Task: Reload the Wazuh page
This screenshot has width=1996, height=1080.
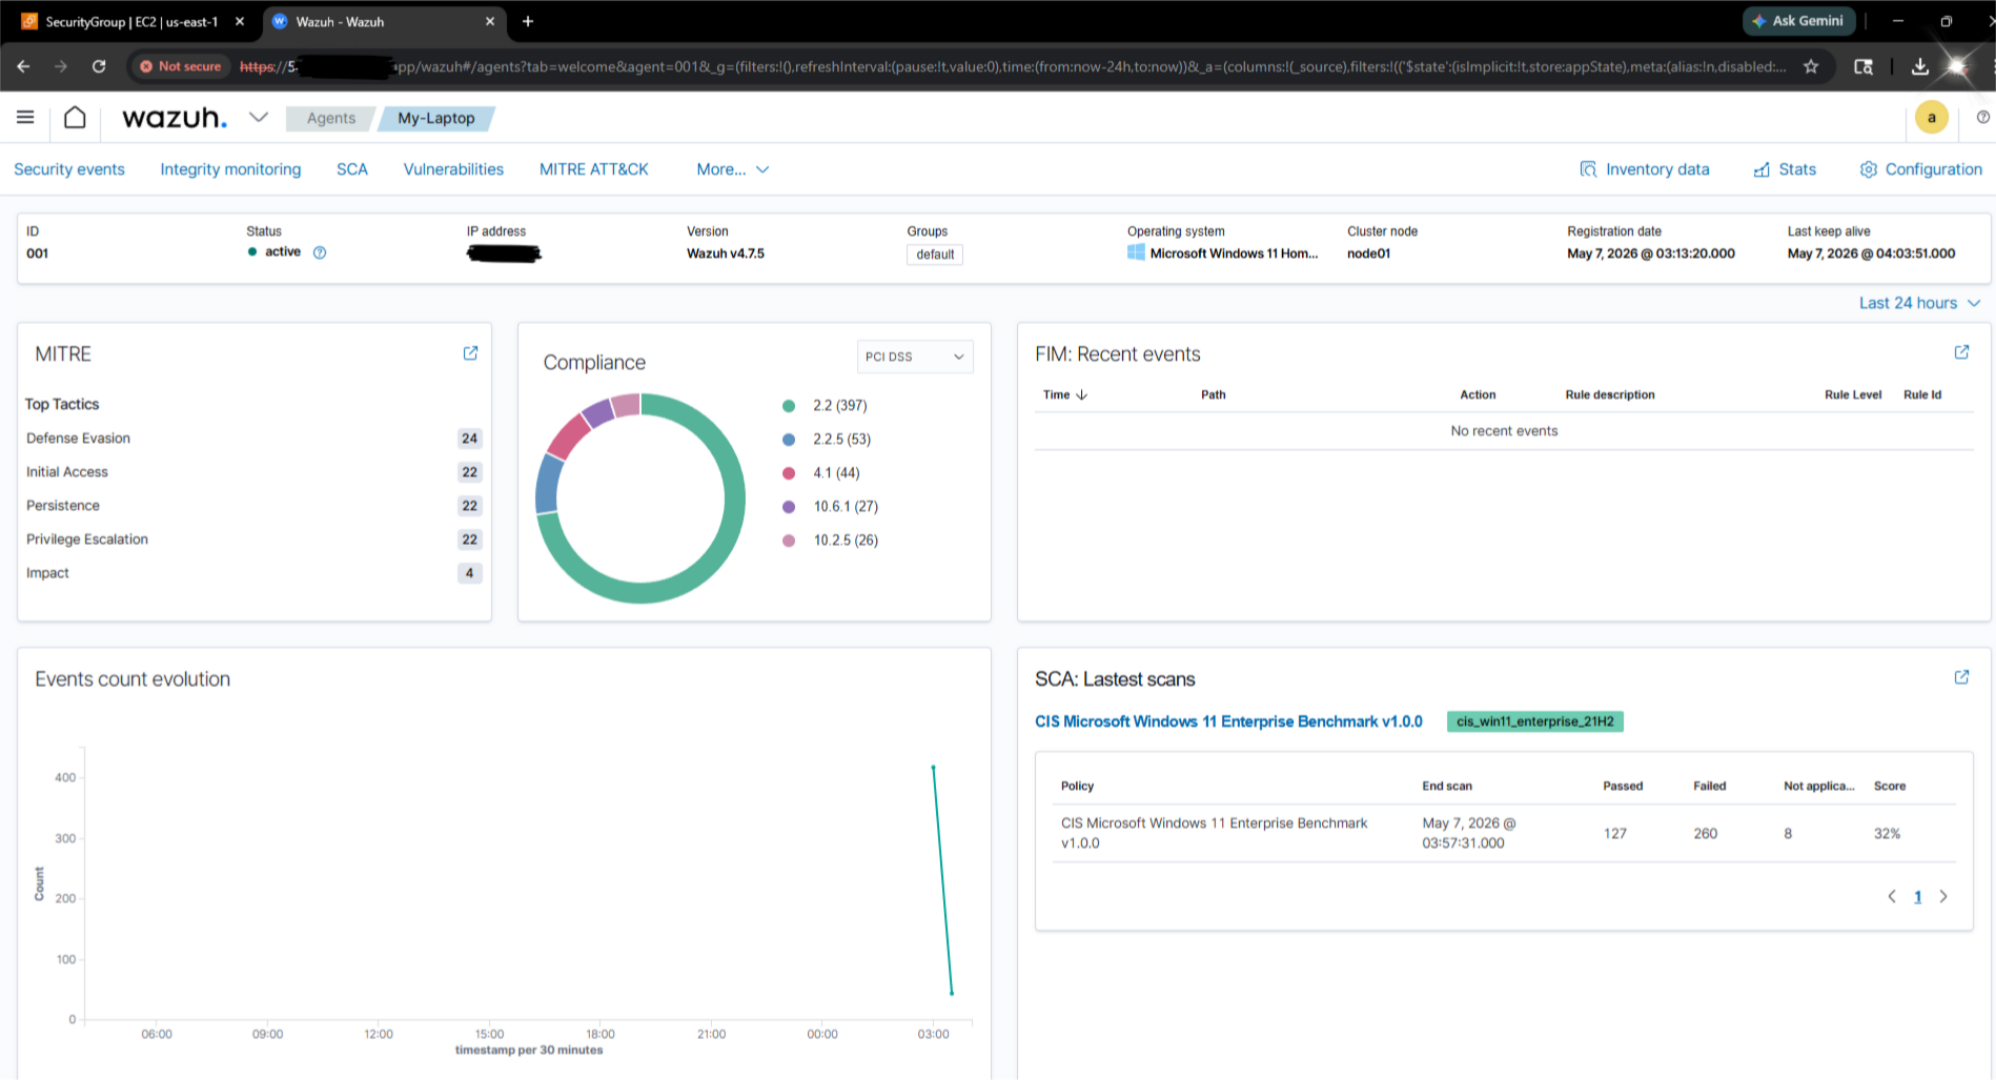Action: coord(99,66)
